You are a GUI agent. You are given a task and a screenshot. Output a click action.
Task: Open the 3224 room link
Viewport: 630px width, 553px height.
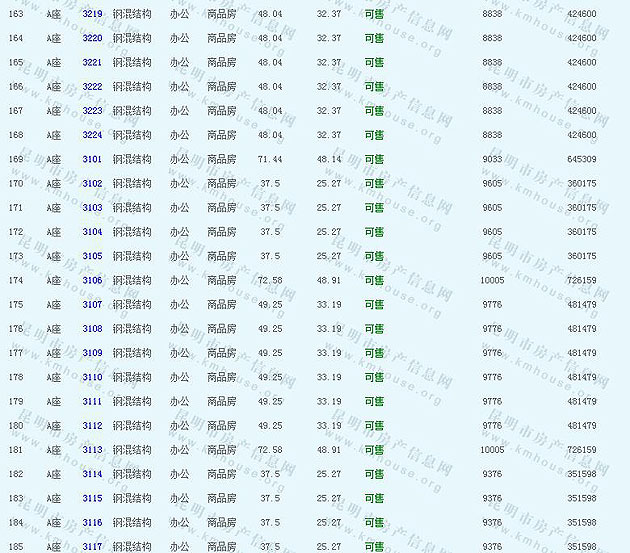point(92,135)
